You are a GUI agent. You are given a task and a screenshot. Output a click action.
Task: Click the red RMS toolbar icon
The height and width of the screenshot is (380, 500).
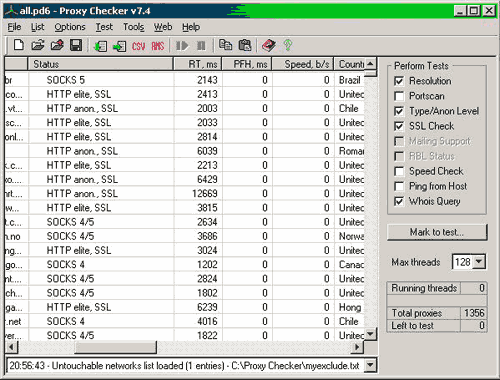point(158,46)
